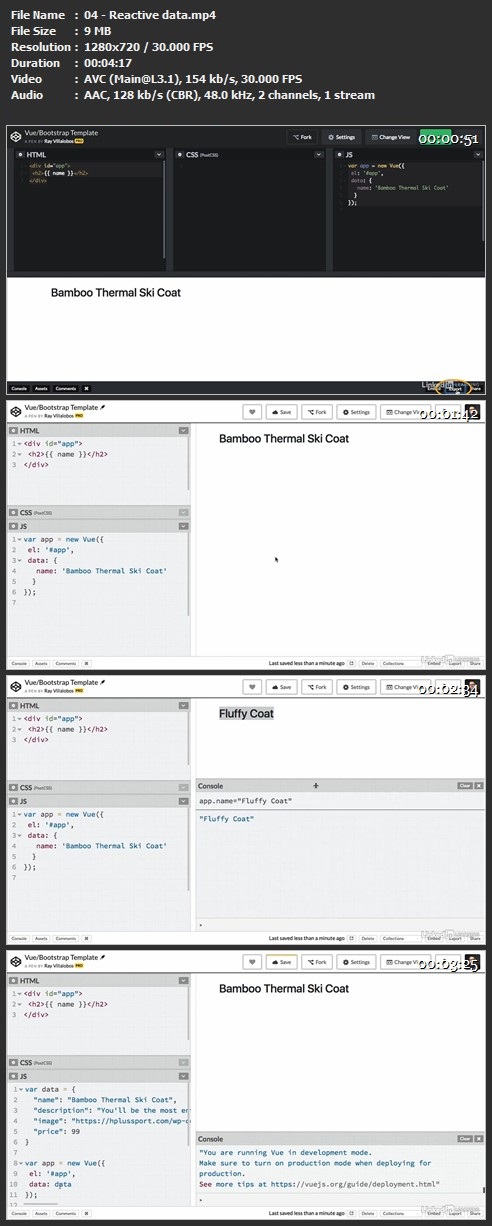Click console output "Fluffy Coat" result line

[x=226, y=819]
